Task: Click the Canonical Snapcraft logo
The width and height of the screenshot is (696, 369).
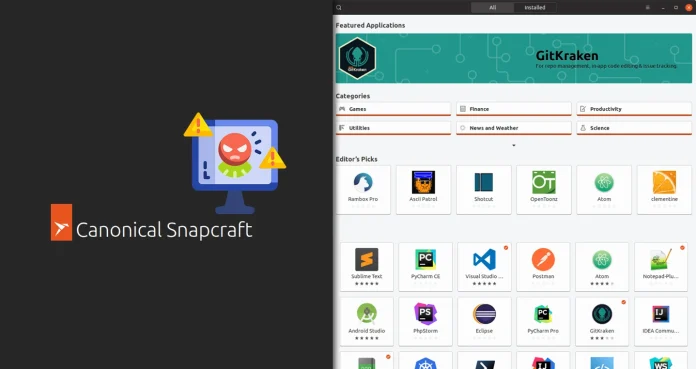Action: pyautogui.click(x=151, y=223)
